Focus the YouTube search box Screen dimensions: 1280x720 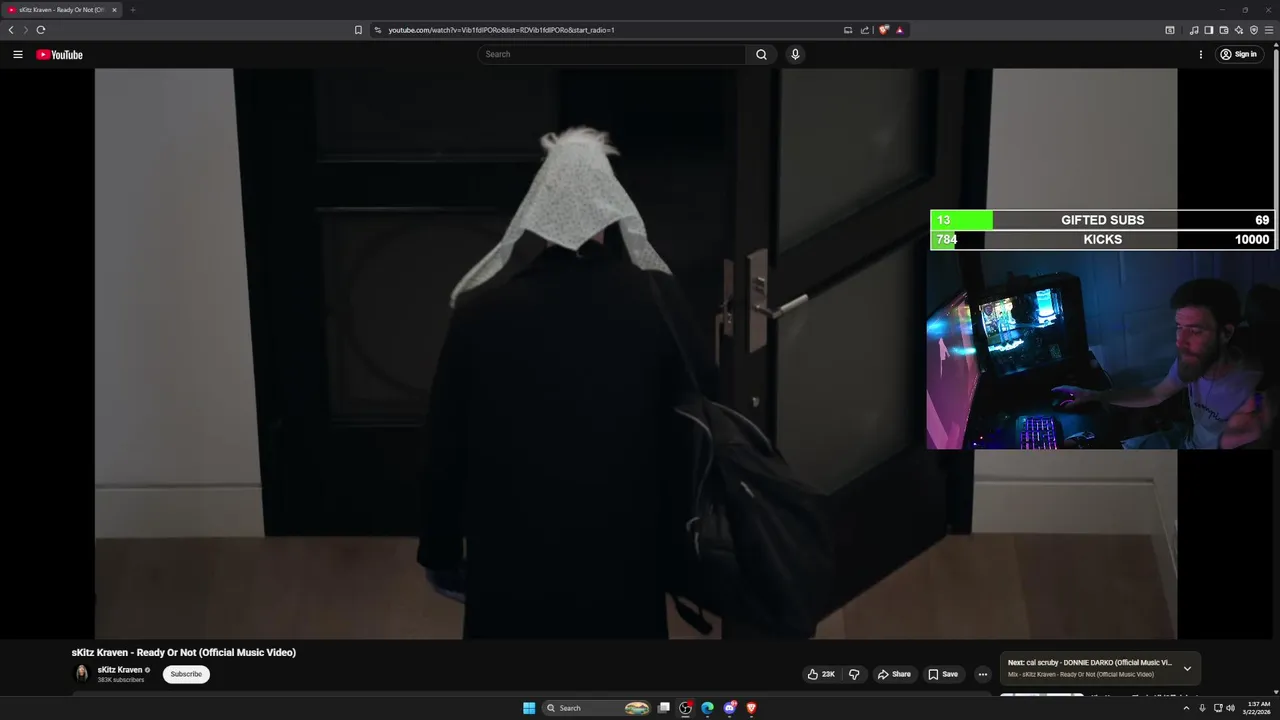[611, 54]
